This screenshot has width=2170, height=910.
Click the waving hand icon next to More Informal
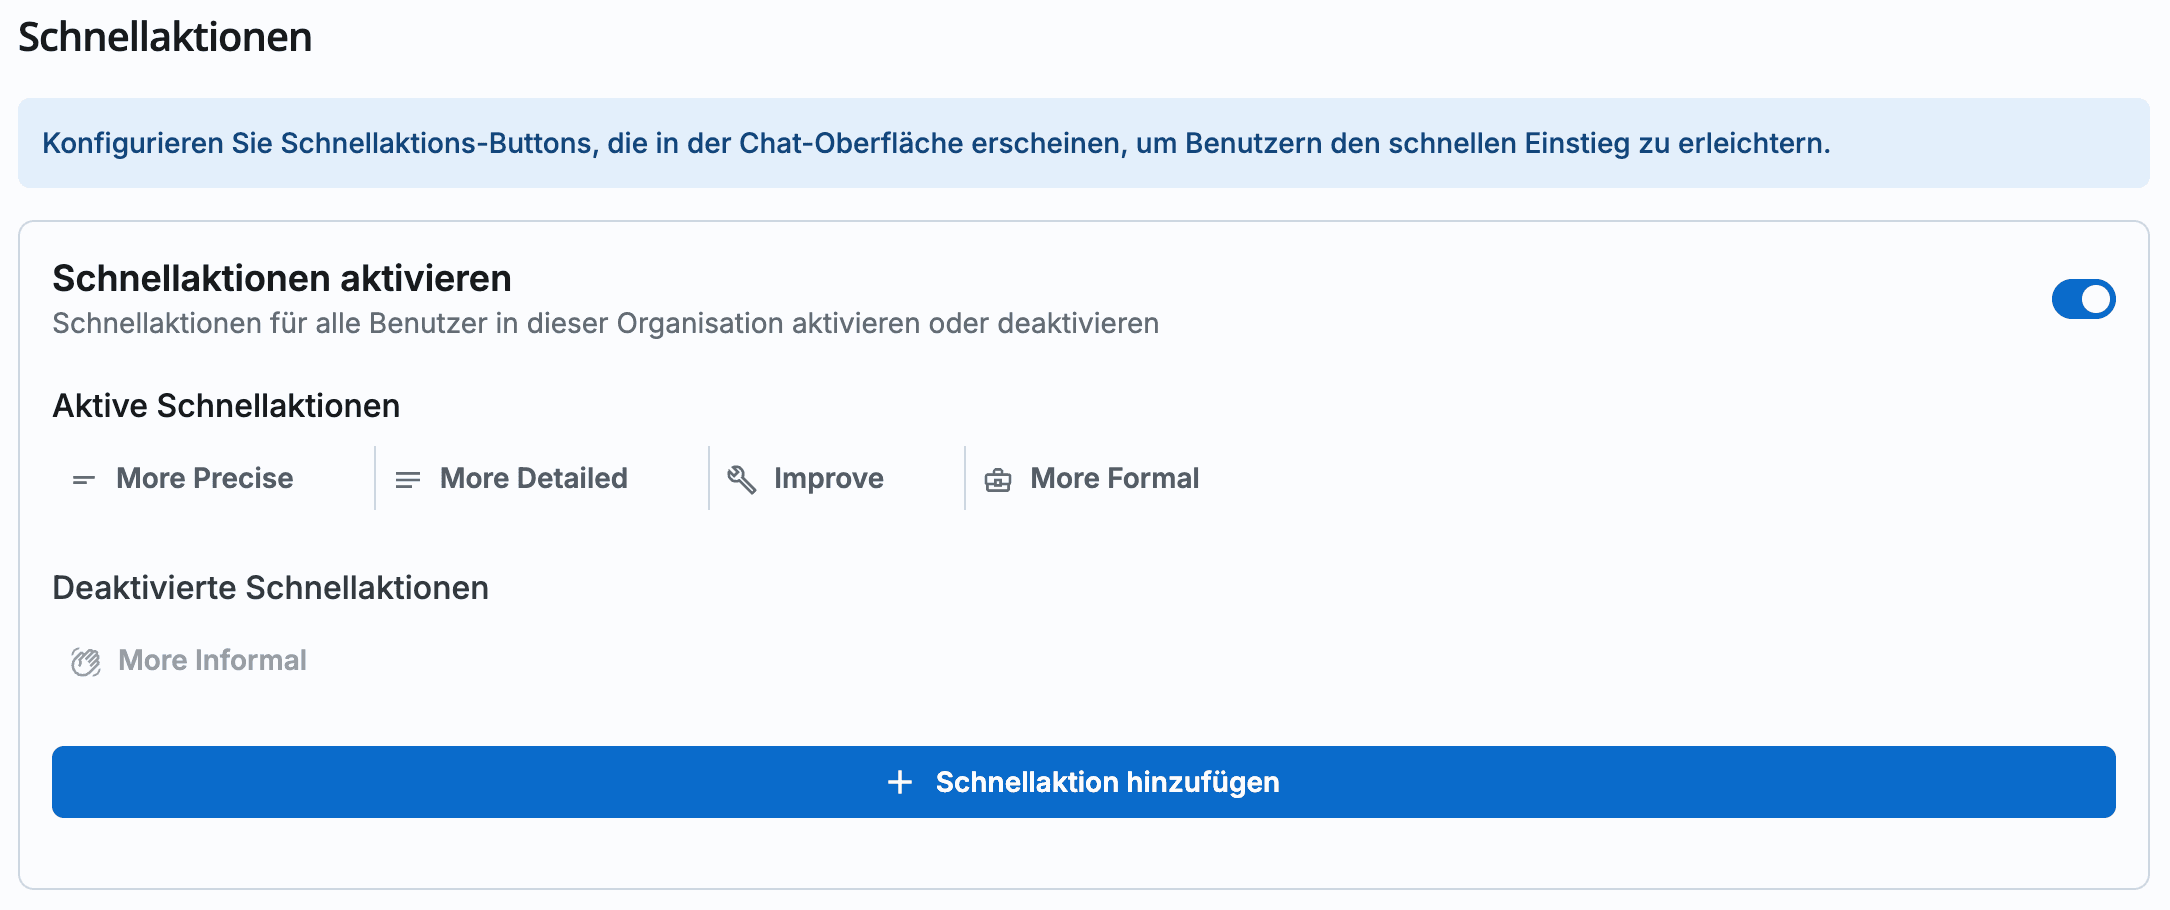pyautogui.click(x=86, y=660)
